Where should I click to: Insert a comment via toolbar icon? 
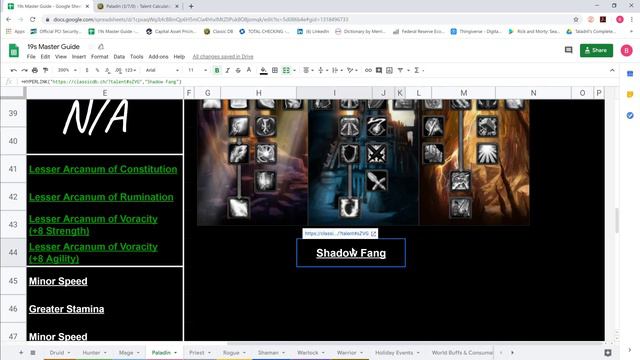tap(379, 70)
